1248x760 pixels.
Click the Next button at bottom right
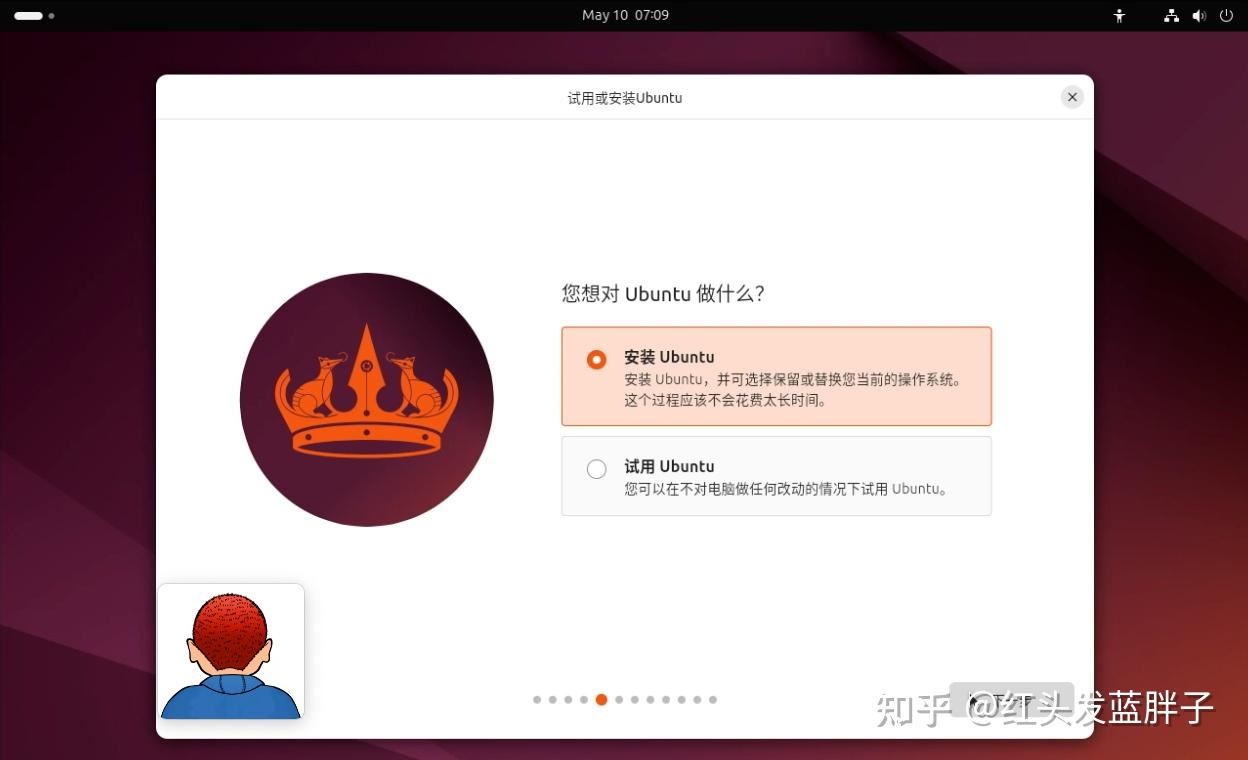point(1011,699)
